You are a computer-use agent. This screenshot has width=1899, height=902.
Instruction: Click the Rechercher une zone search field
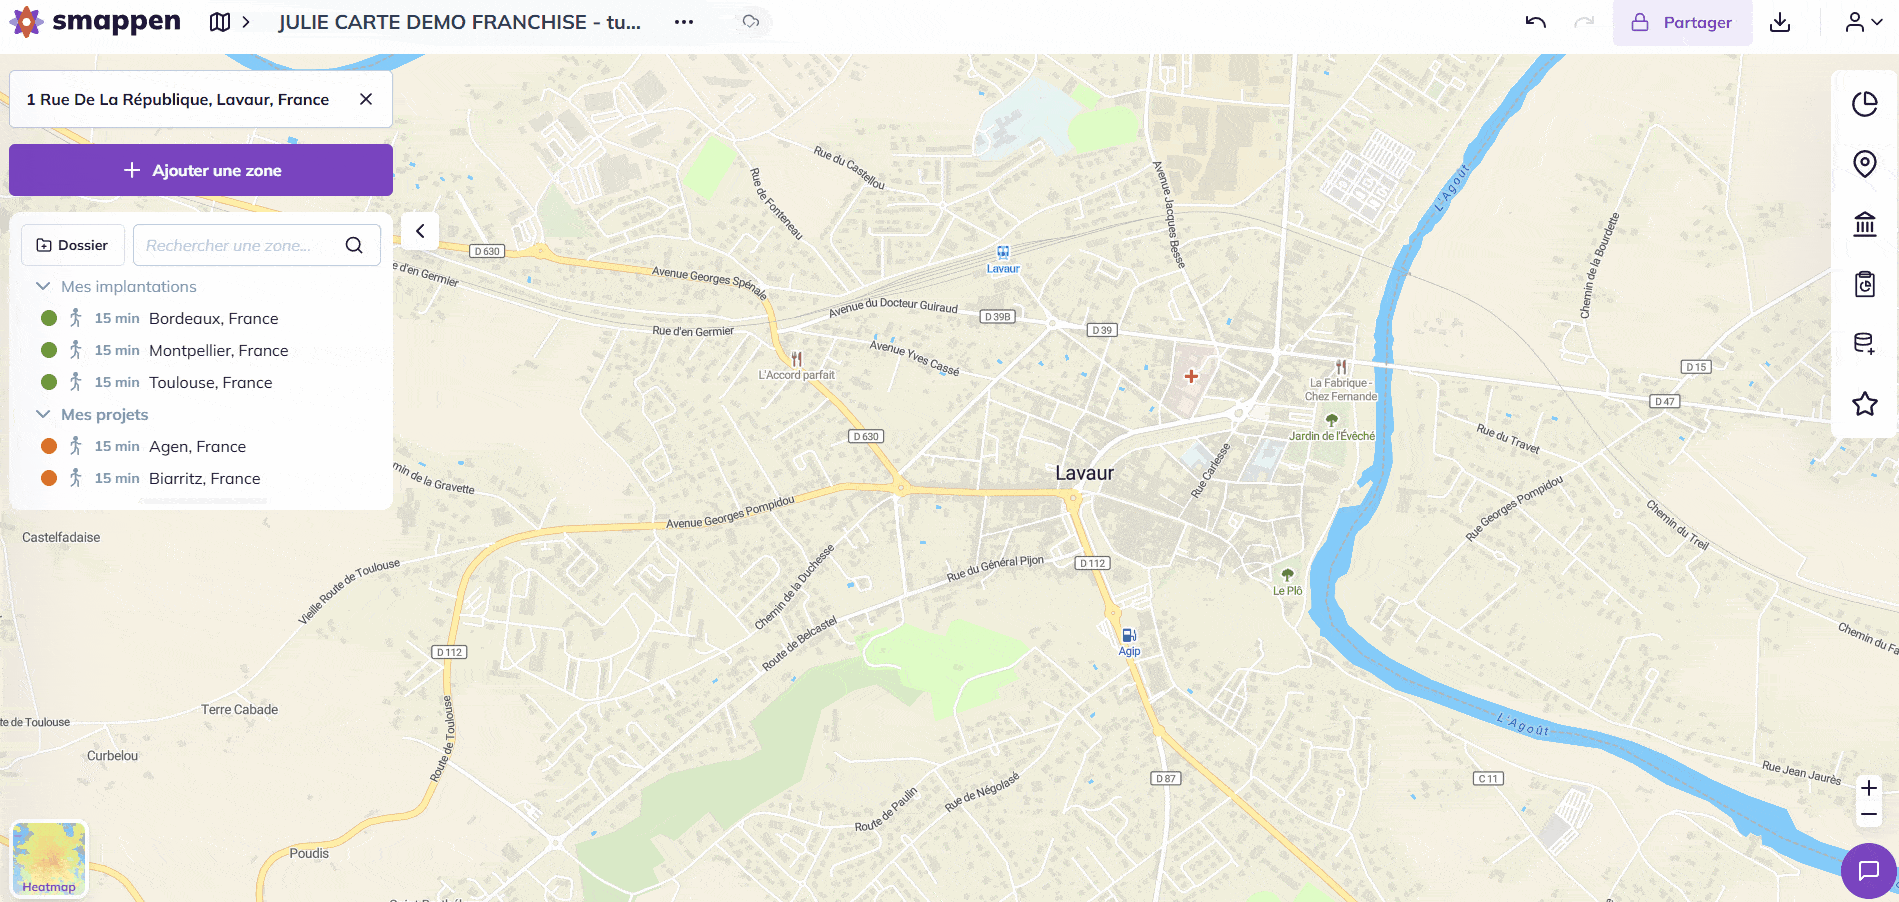(240, 245)
